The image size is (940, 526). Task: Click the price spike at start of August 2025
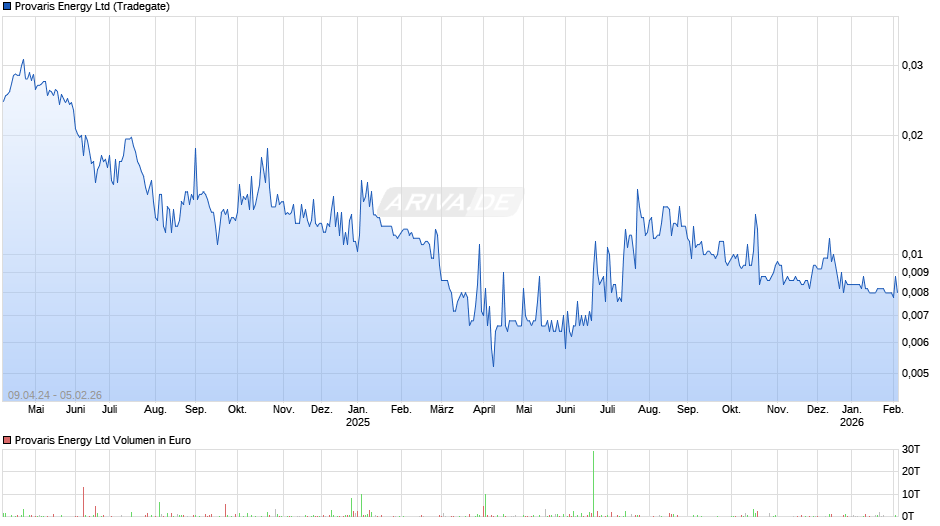637,191
